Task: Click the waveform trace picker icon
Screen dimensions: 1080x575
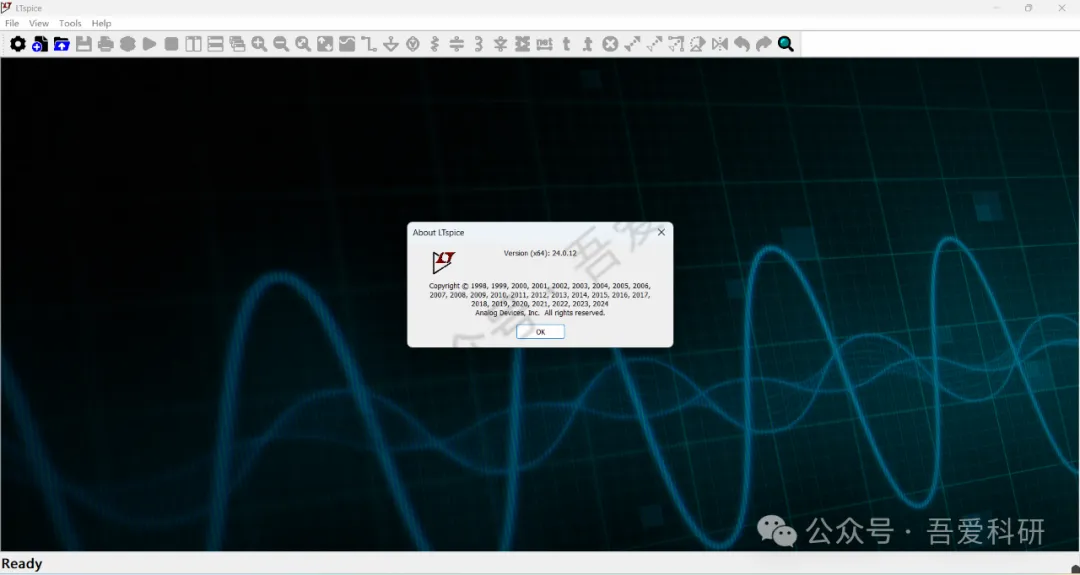Action: [x=347, y=44]
